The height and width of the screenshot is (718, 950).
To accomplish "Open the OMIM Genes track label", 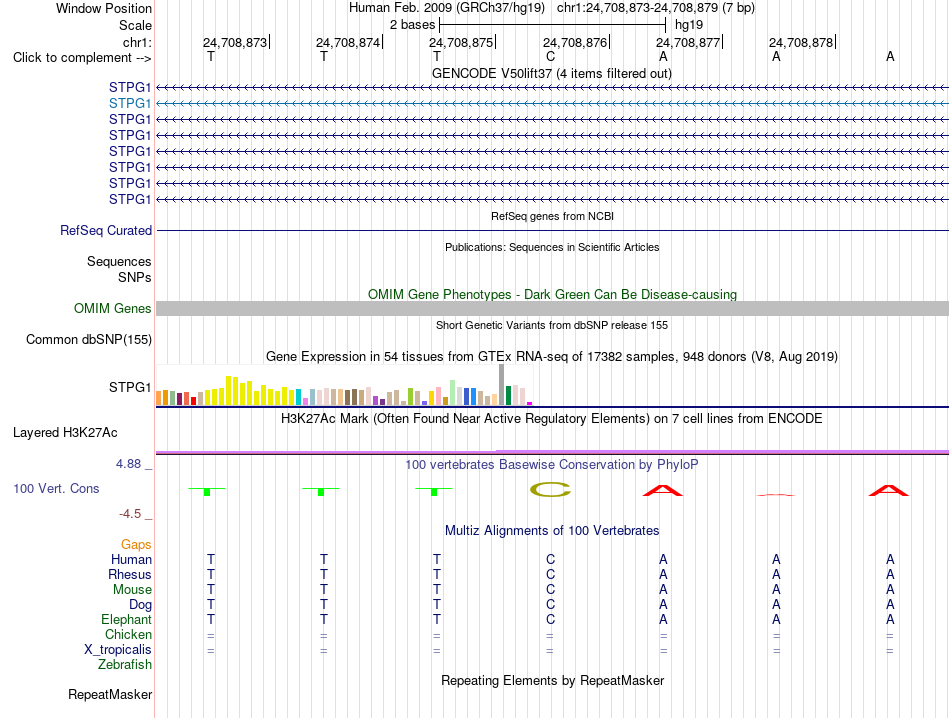I will pos(113,308).
